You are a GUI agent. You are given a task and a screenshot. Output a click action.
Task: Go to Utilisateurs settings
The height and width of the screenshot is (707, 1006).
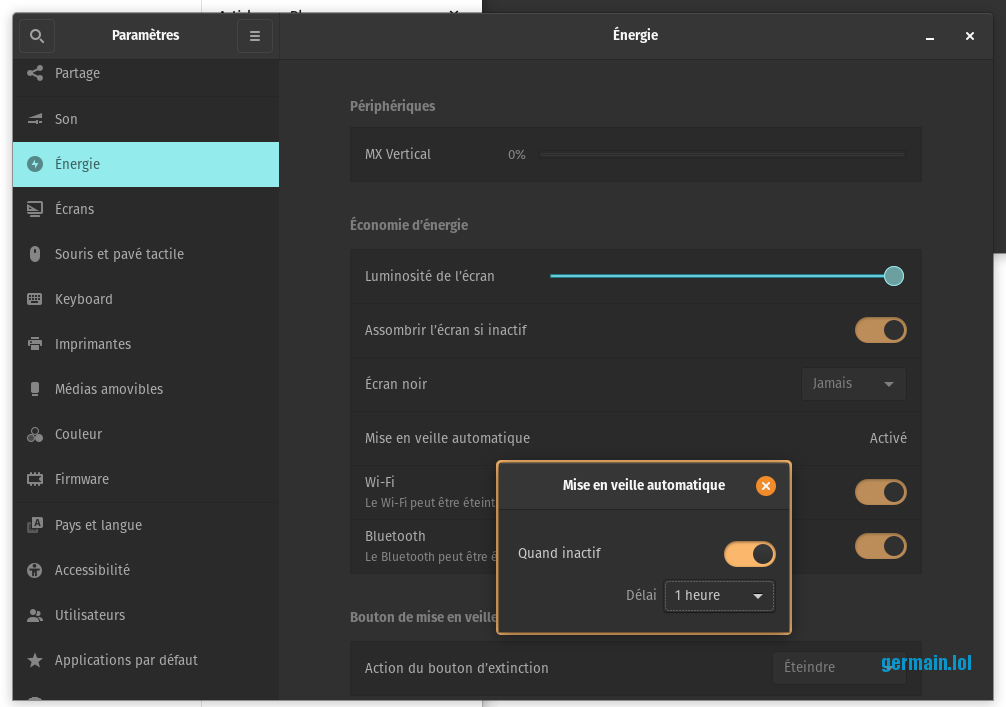click(x=146, y=615)
